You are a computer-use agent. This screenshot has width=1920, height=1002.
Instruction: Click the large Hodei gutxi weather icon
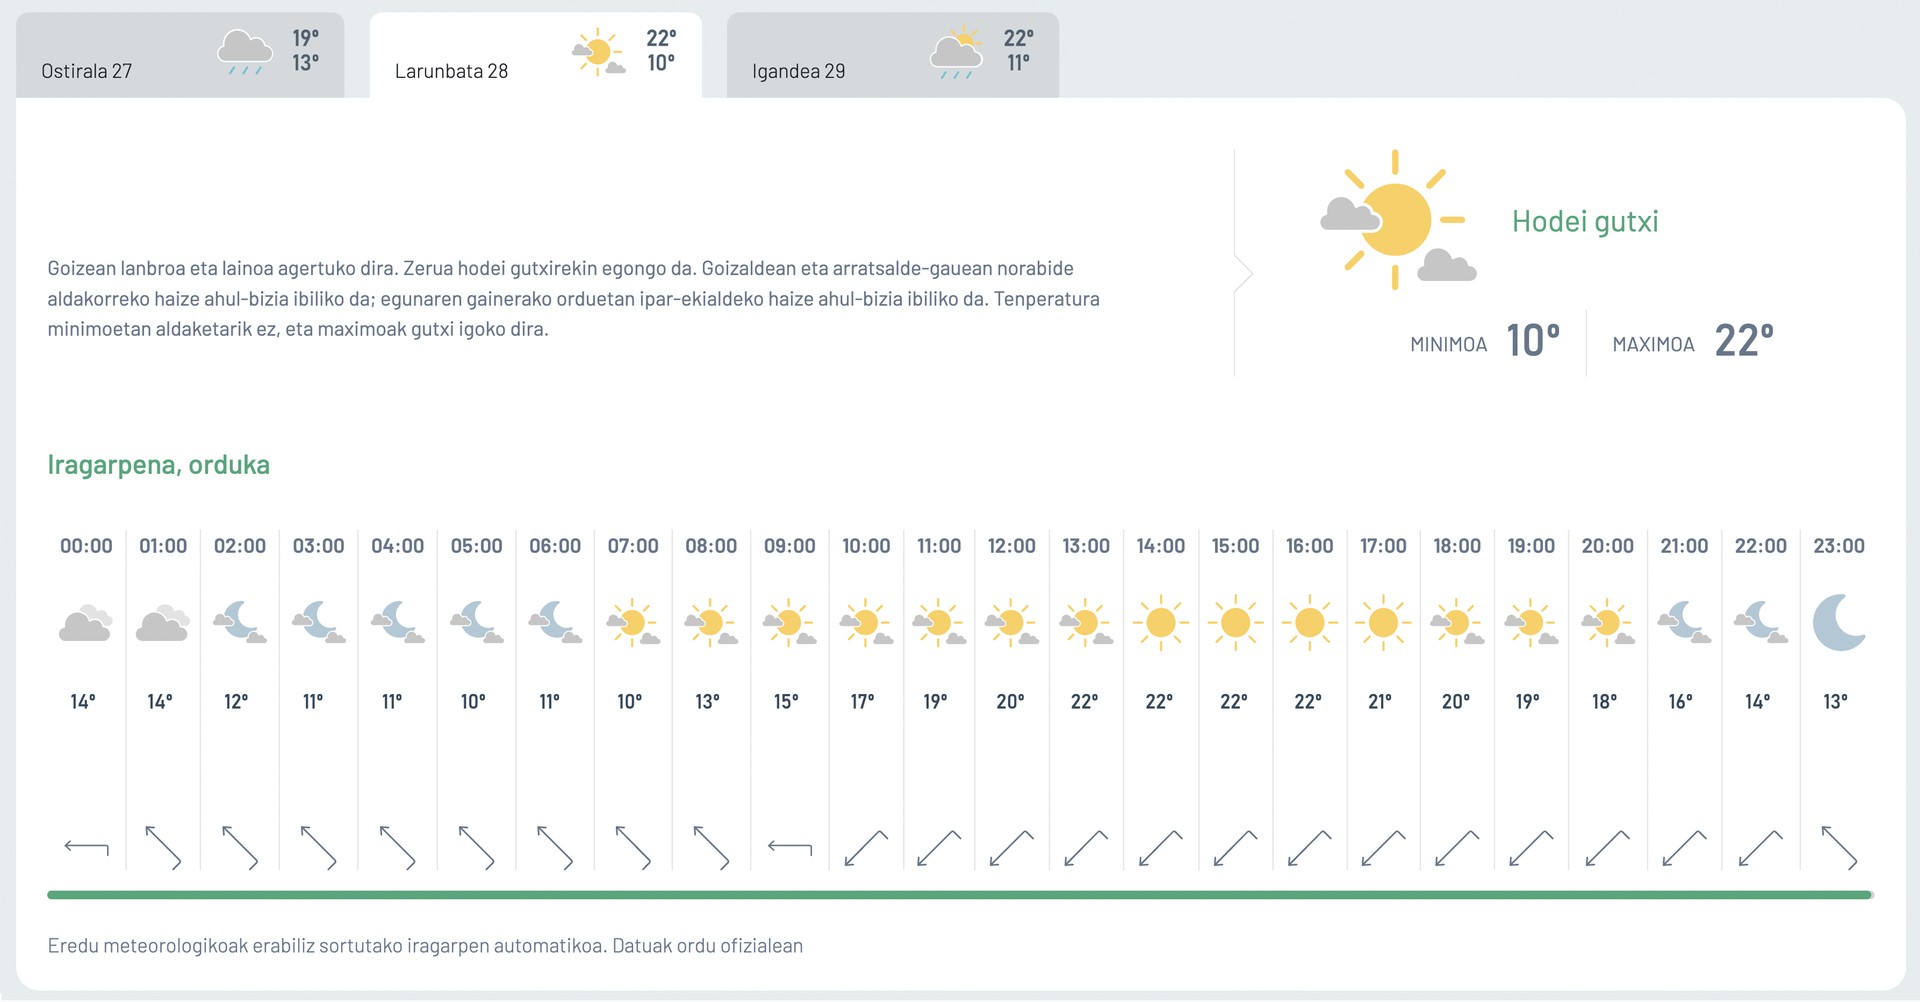point(1397,220)
